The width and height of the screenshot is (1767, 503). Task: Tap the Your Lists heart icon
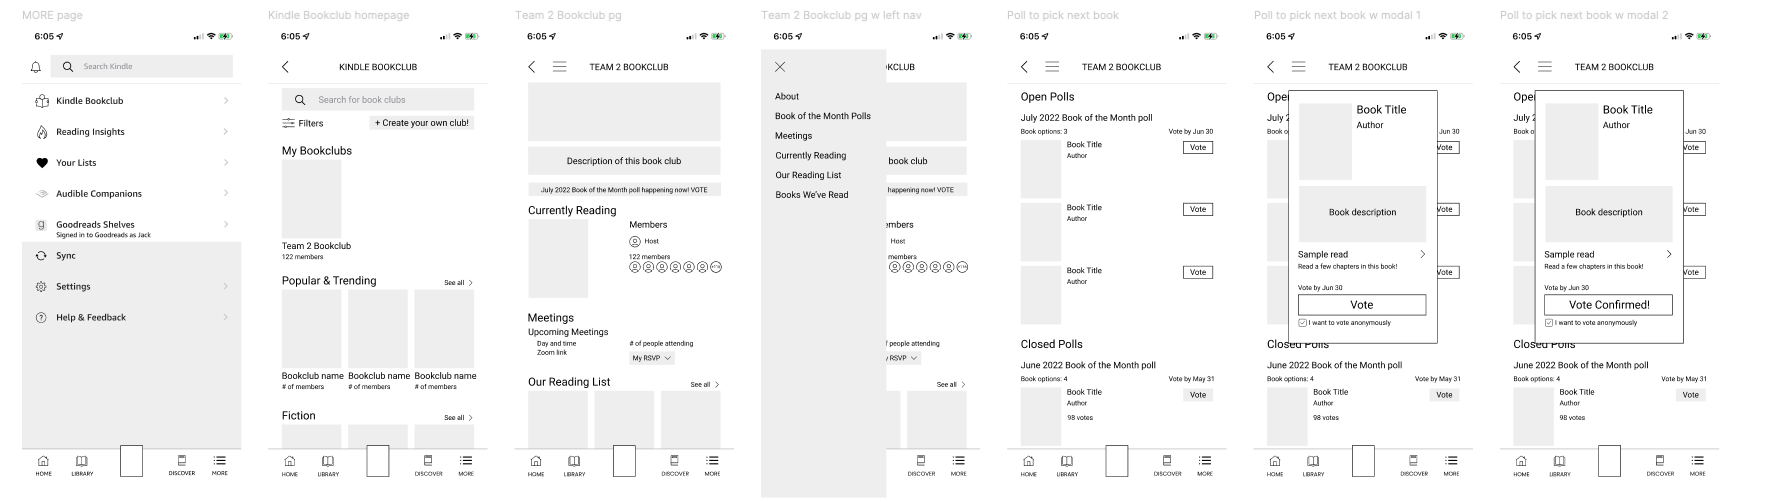(x=42, y=163)
